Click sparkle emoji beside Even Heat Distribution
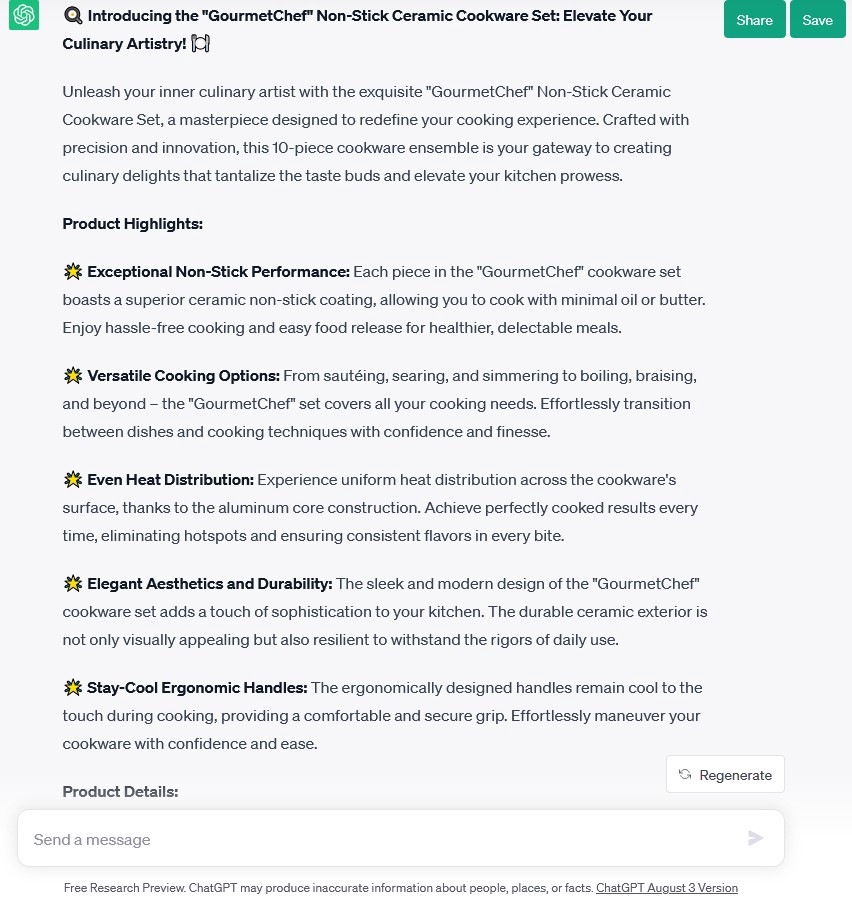 (72, 480)
